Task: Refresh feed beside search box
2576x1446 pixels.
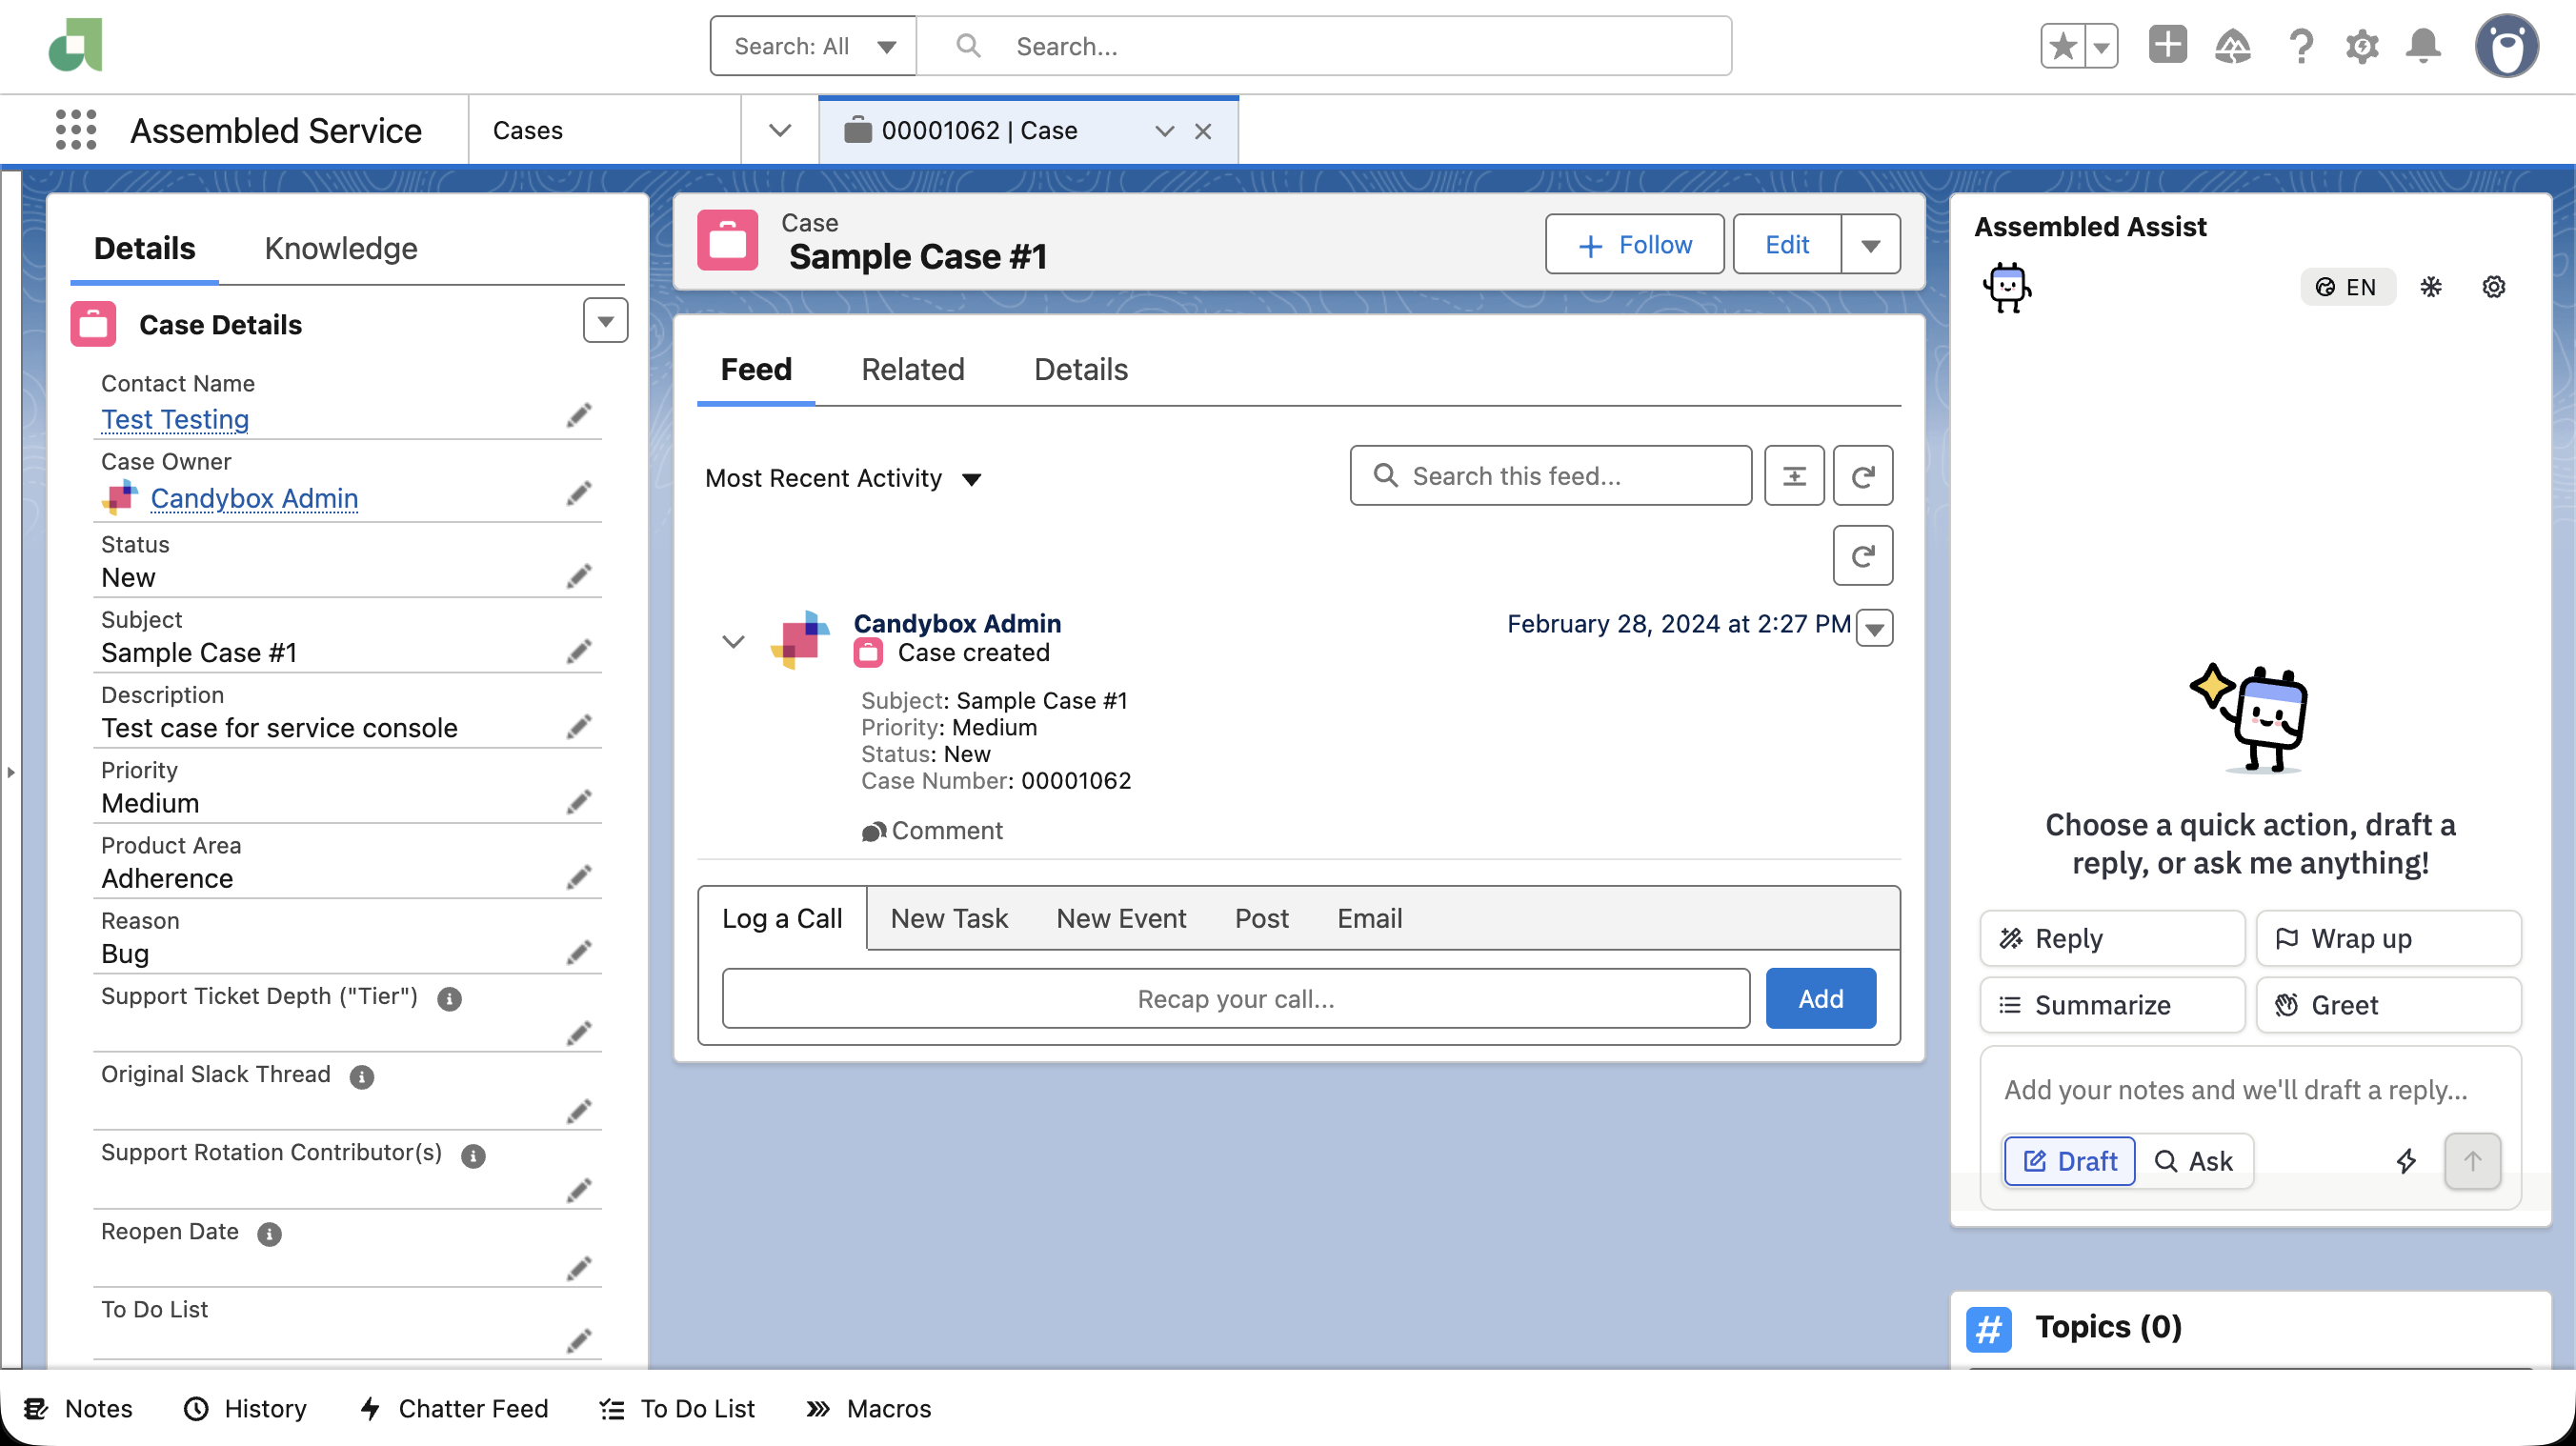Action: tap(1862, 475)
